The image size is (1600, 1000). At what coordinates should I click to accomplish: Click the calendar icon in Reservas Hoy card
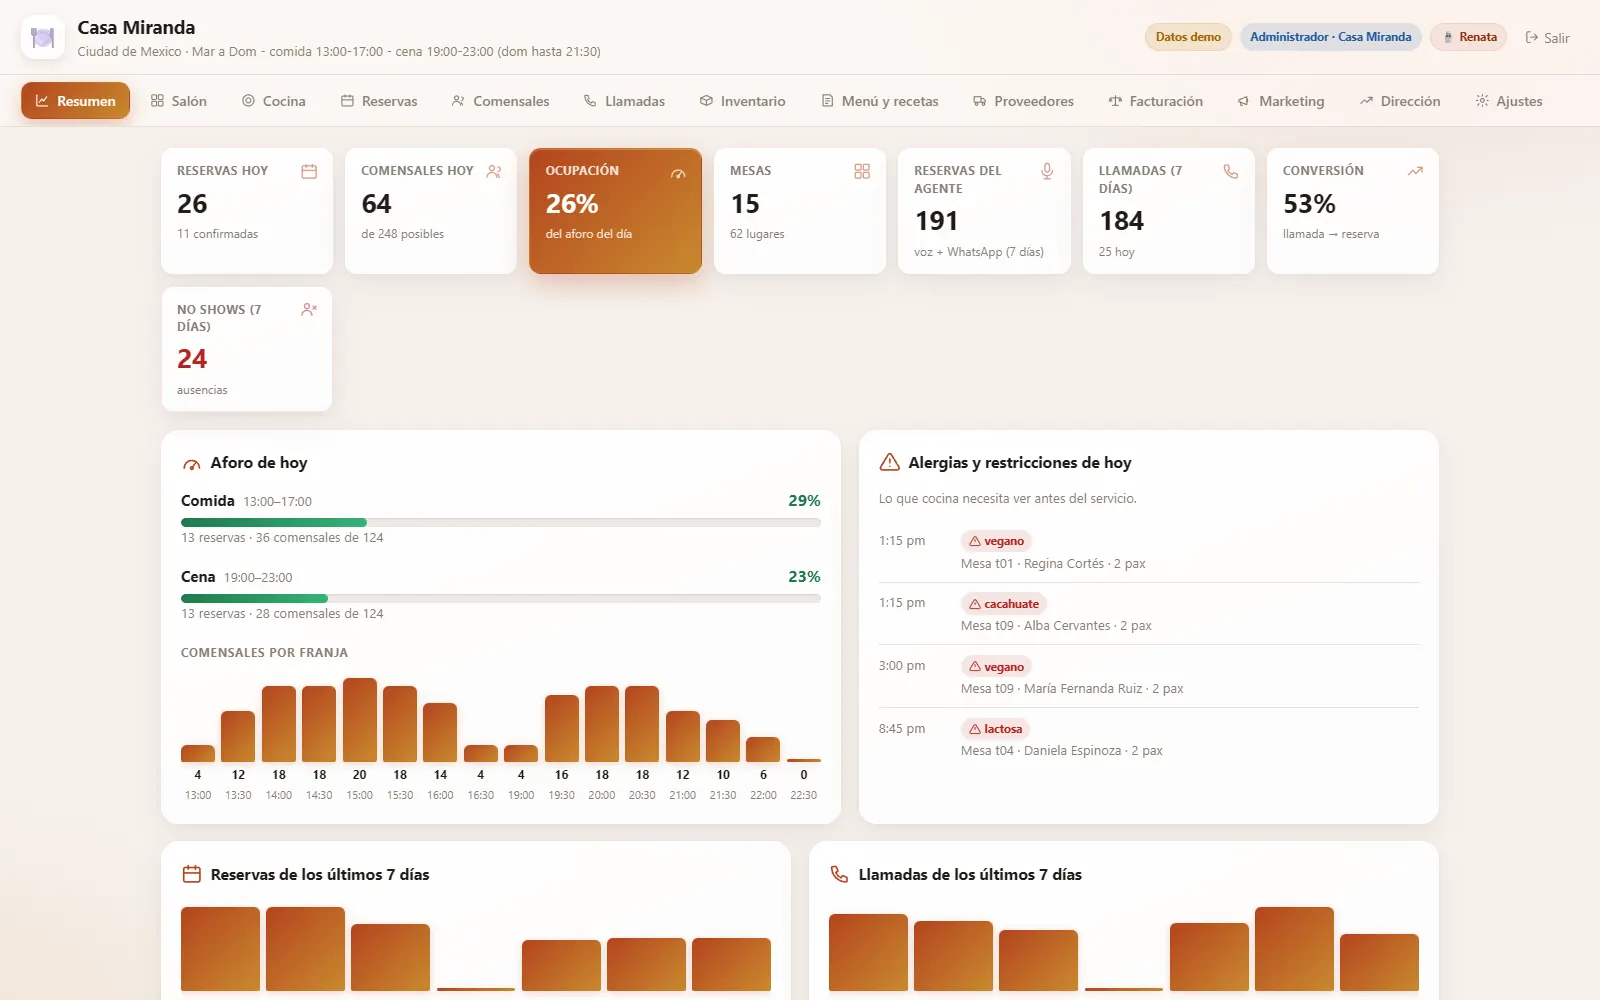[x=309, y=171]
